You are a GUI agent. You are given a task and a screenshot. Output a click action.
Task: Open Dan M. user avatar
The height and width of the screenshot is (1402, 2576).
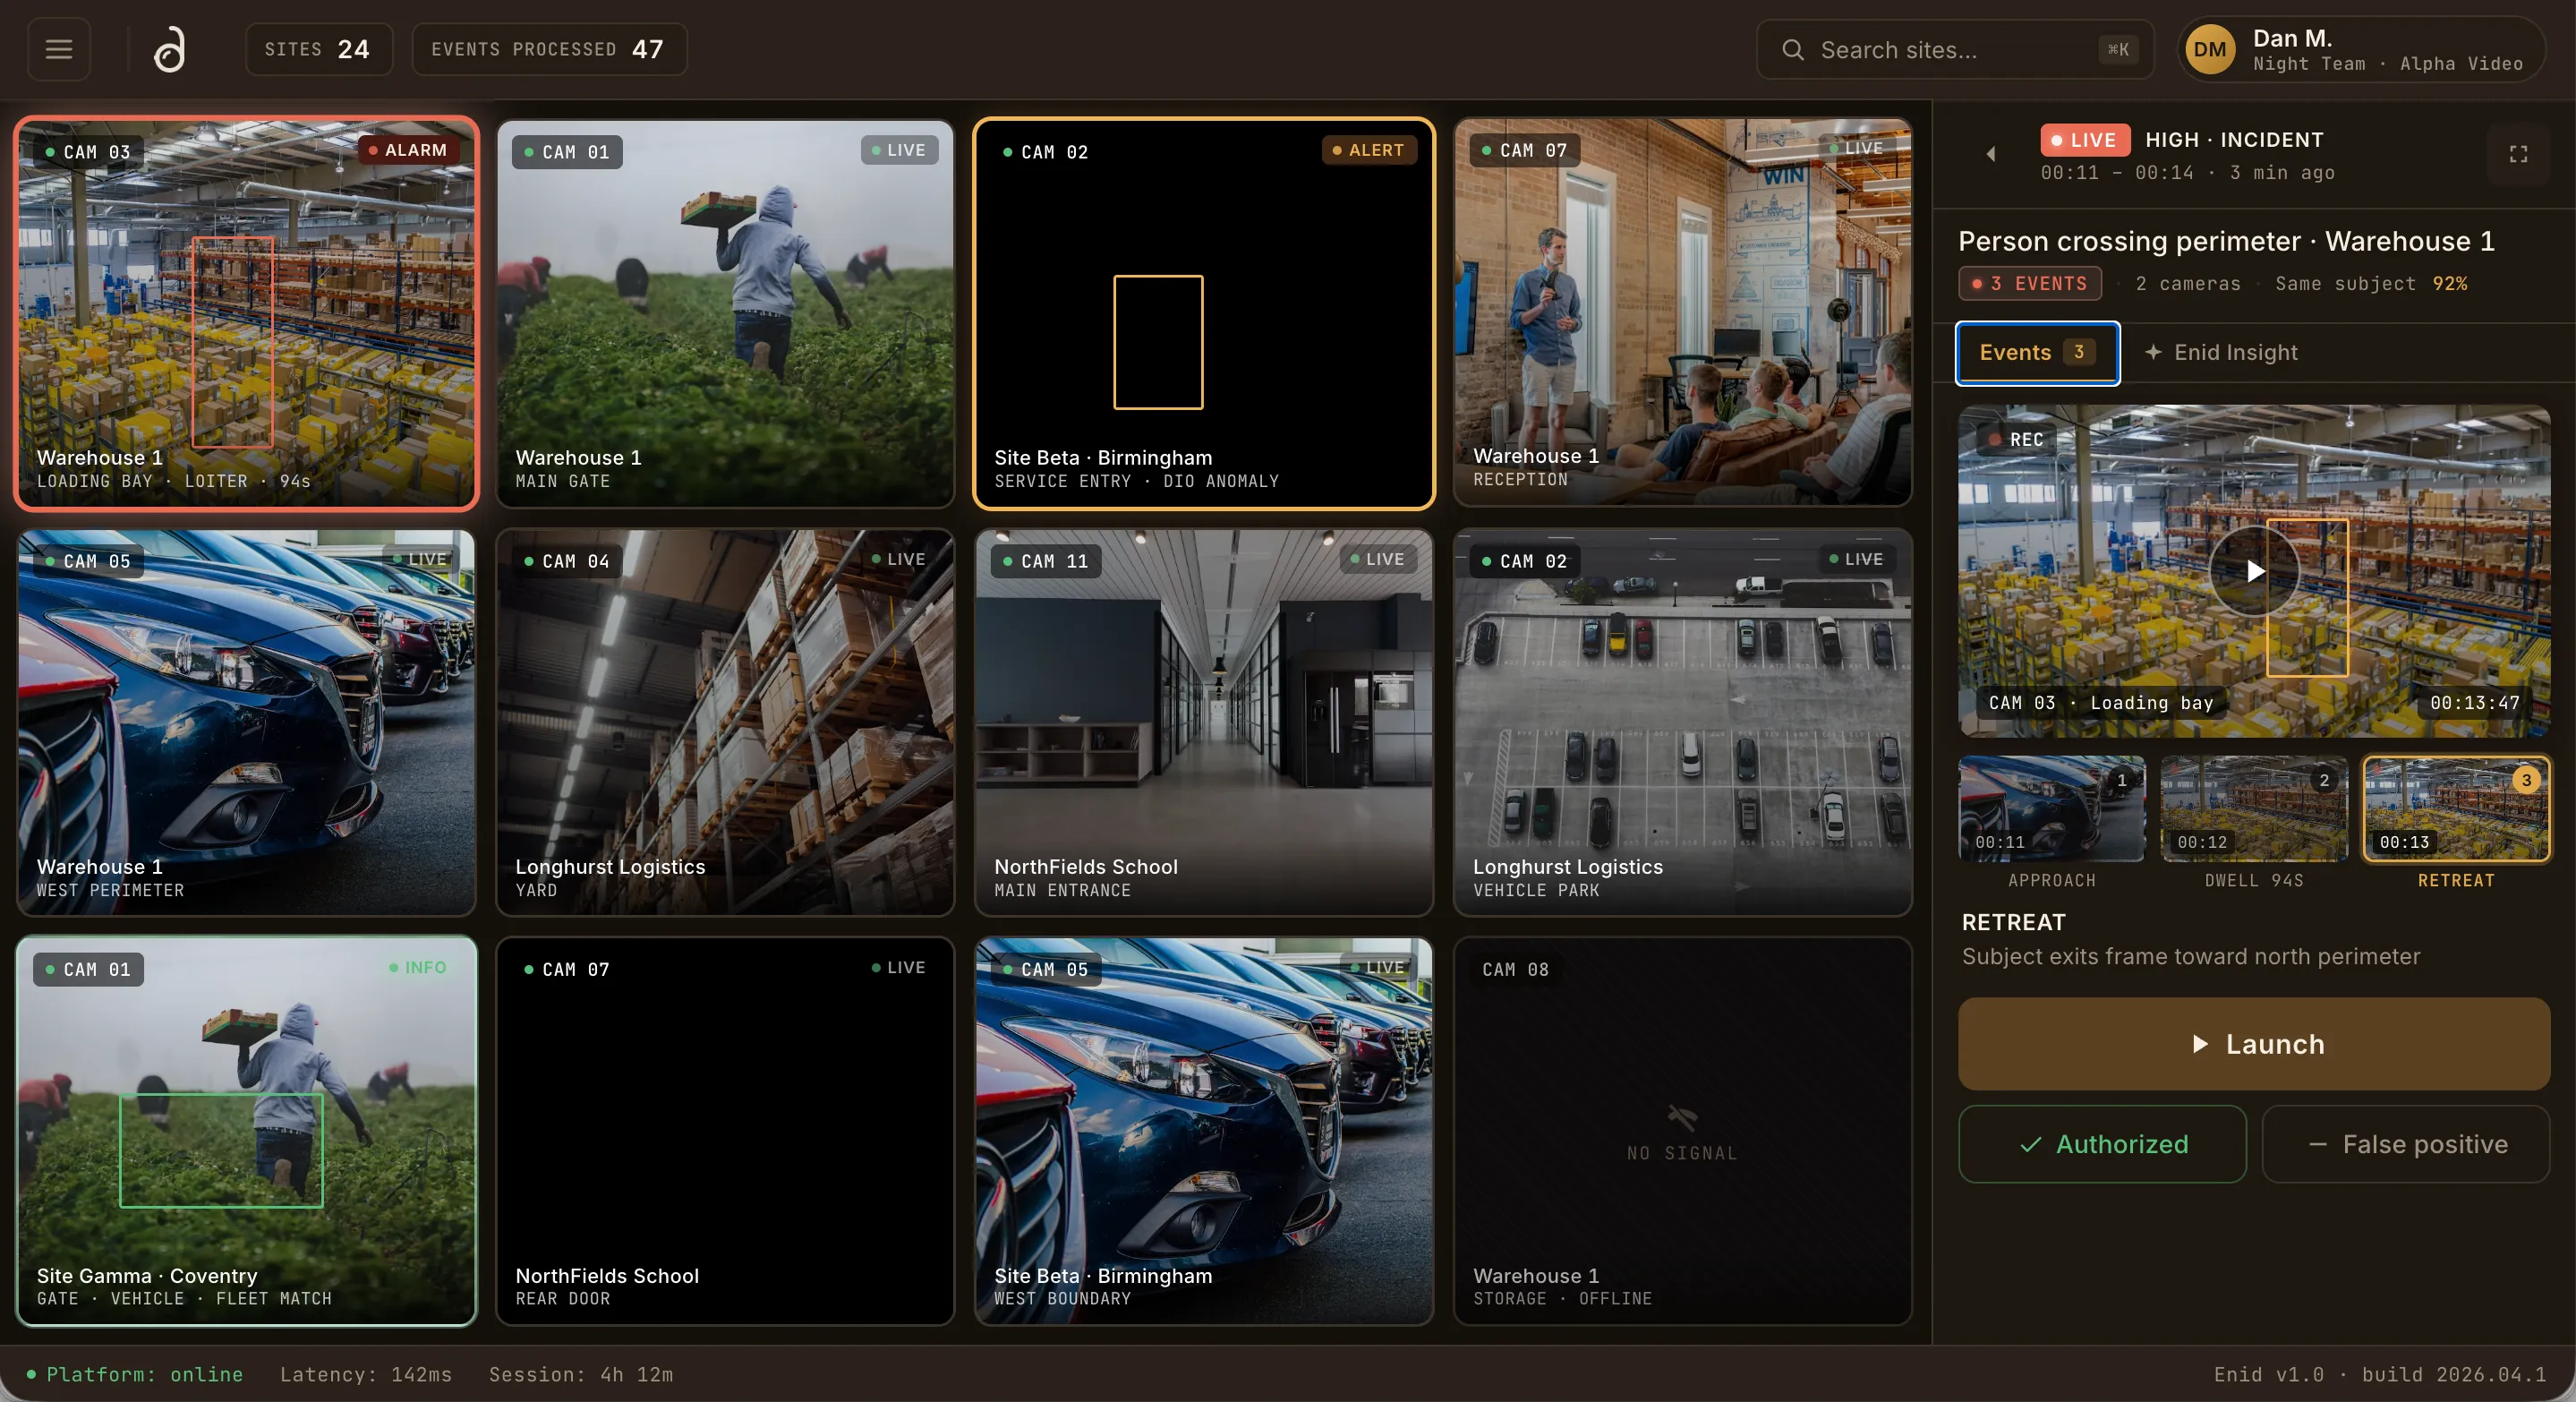pos(2210,50)
